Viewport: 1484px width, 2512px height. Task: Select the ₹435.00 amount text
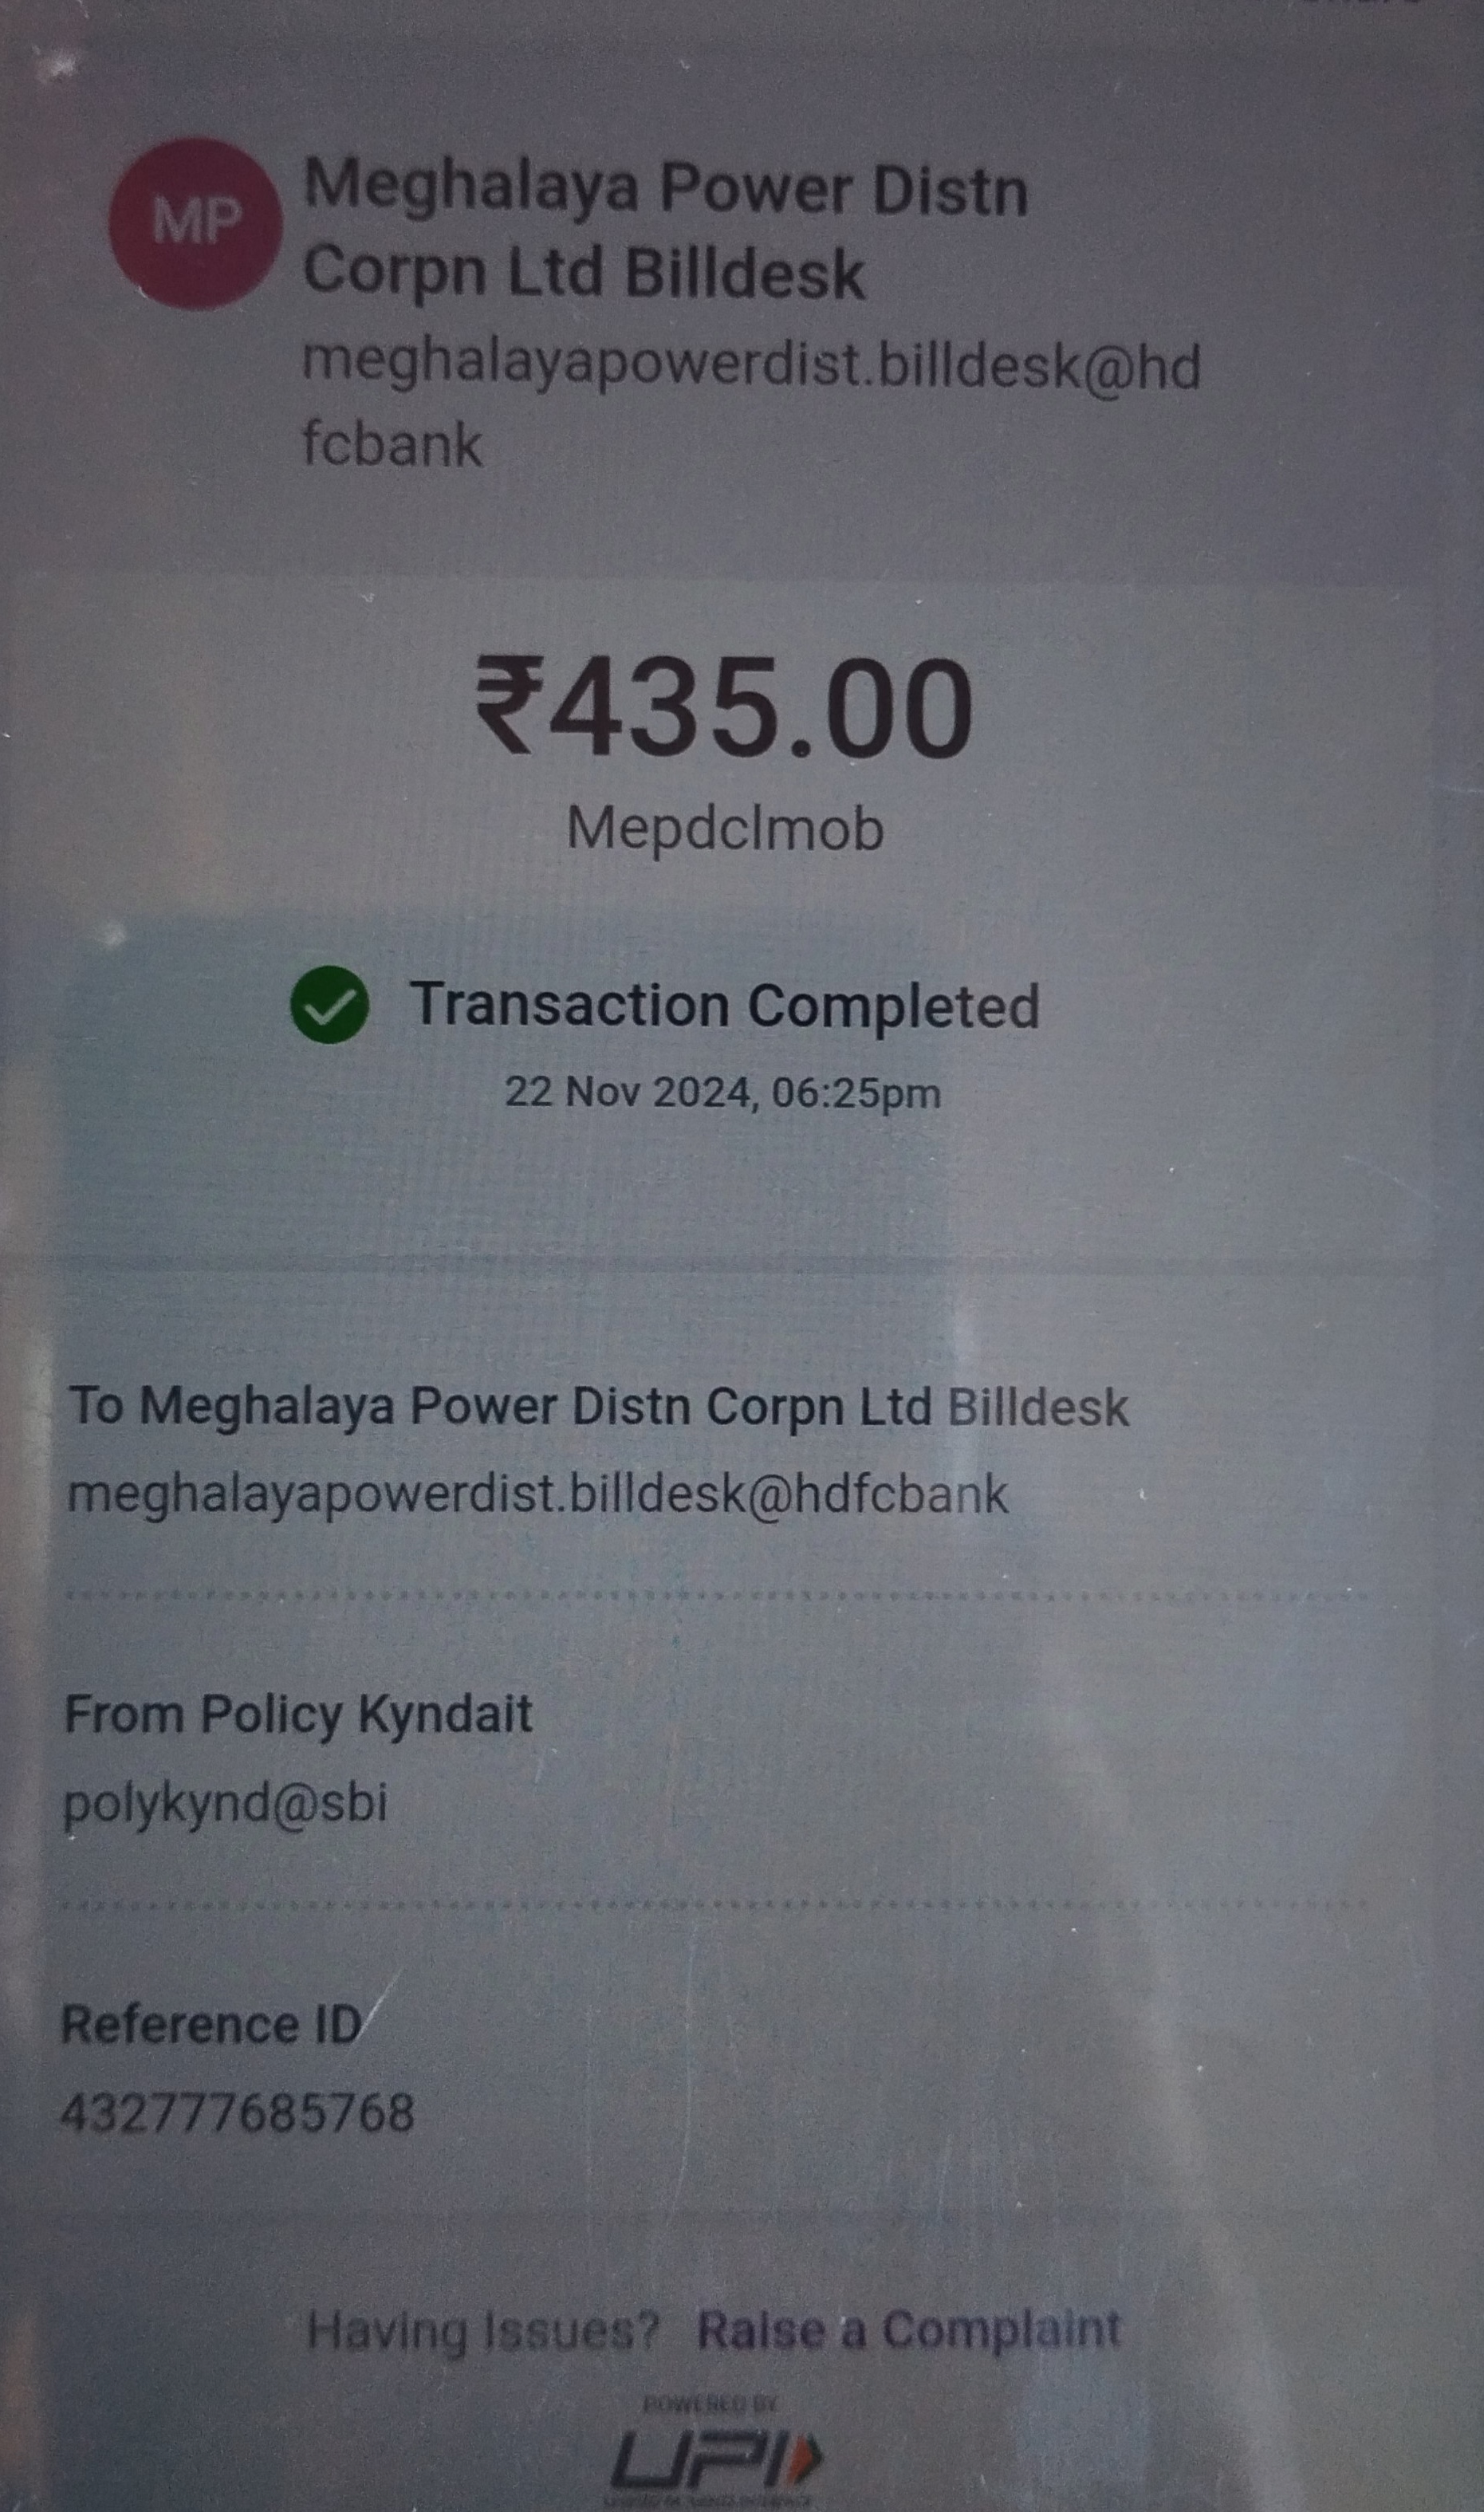(723, 707)
